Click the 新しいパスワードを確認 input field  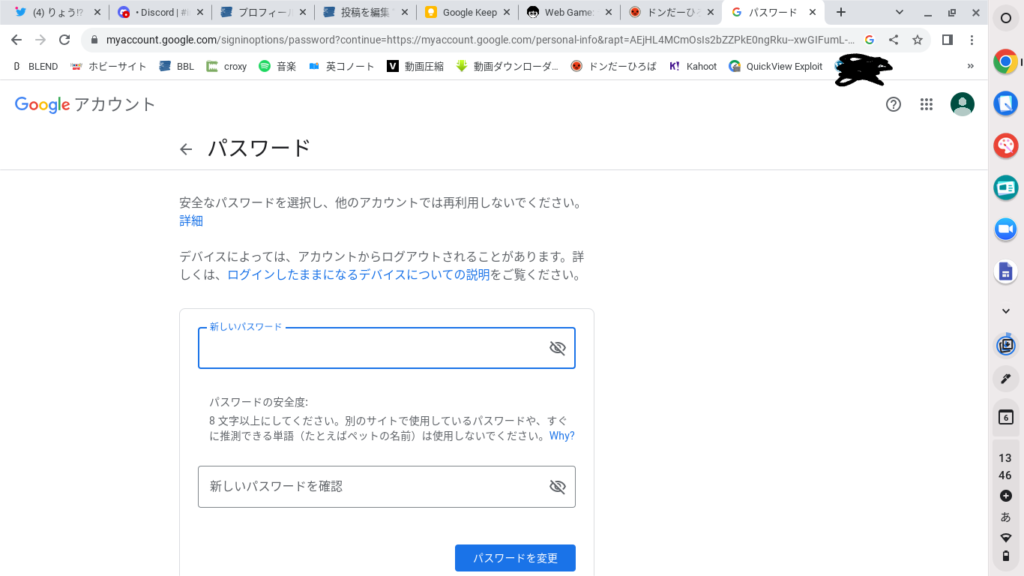pos(370,487)
